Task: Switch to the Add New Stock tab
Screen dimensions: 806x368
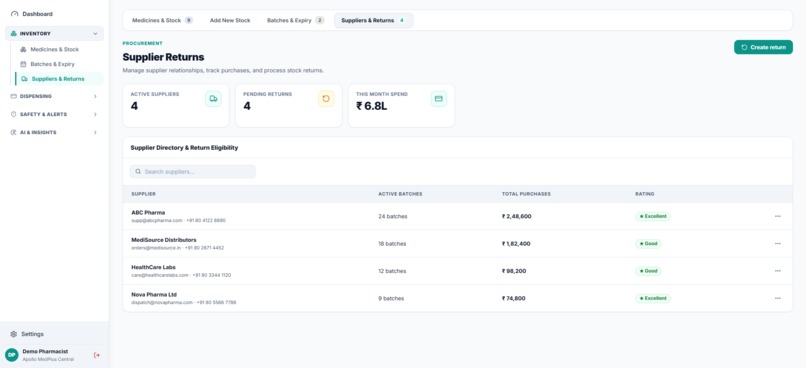Action: tap(230, 21)
